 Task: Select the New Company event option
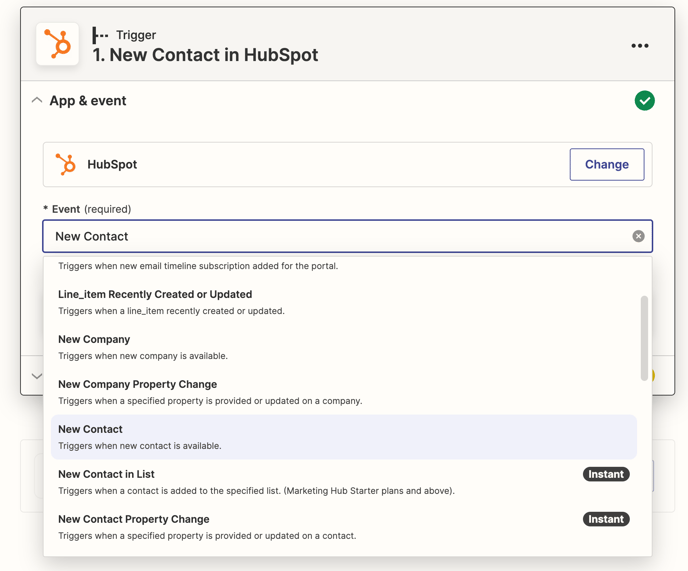click(344, 347)
